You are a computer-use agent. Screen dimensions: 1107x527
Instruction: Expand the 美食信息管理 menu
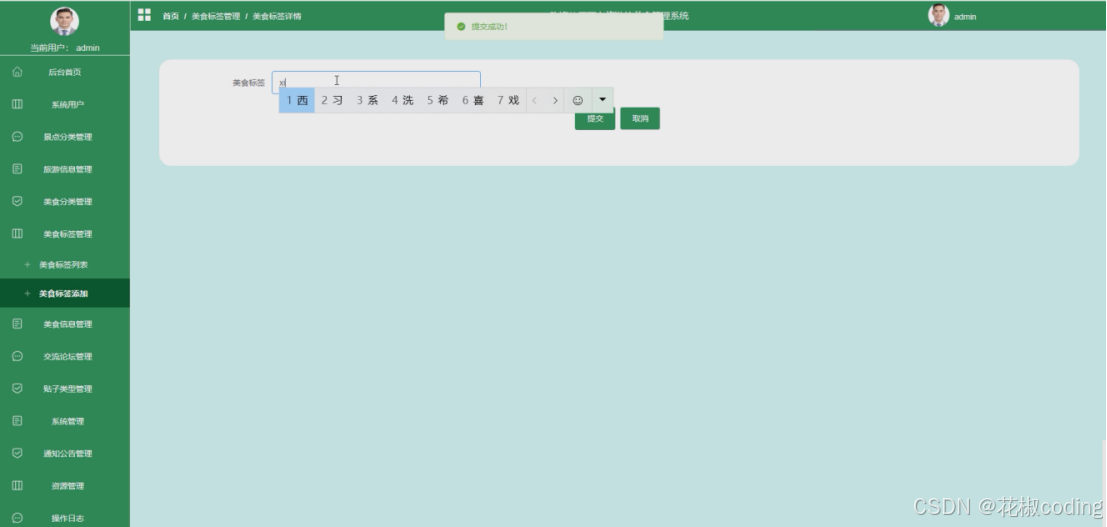(65, 324)
